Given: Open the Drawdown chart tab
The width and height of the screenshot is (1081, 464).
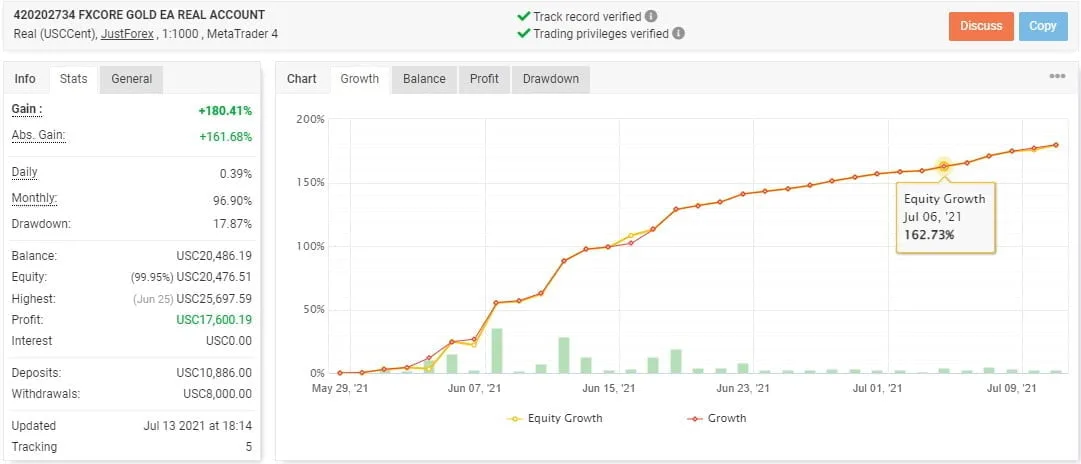Looking at the screenshot, I should tap(551, 79).
